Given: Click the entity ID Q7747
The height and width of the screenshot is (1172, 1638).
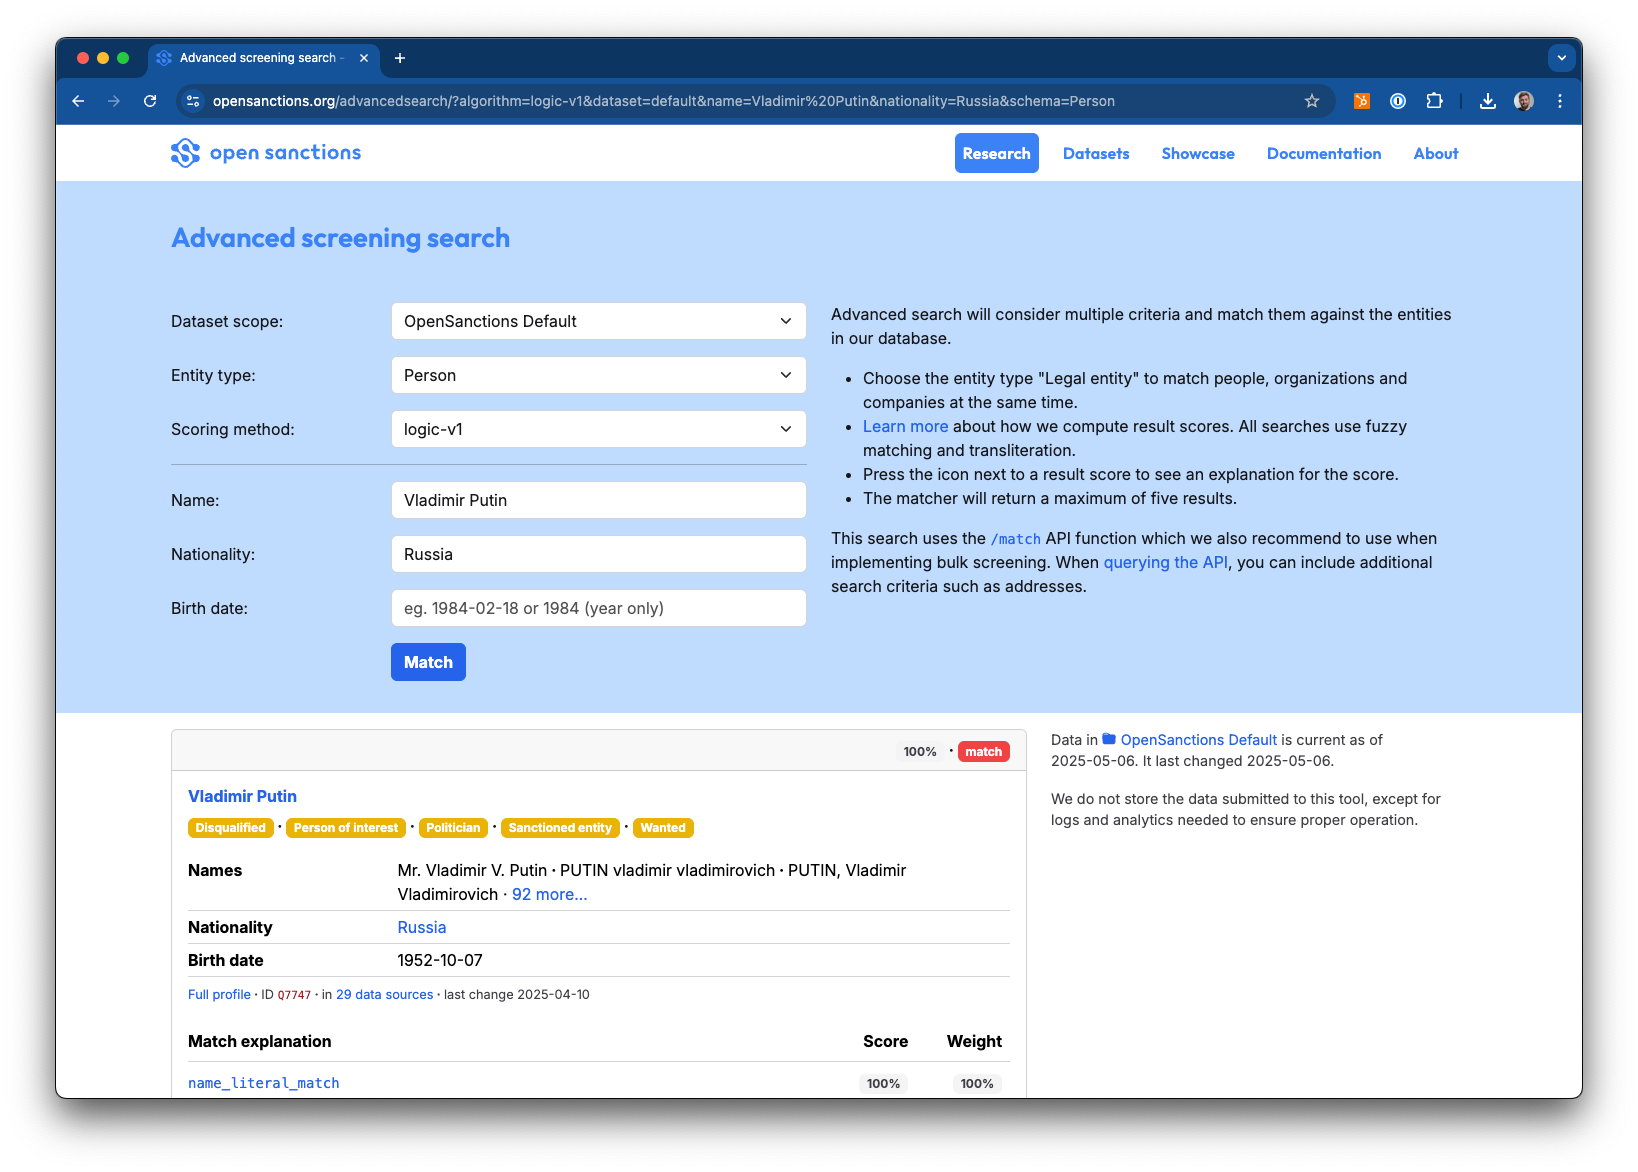Looking at the screenshot, I should click(294, 995).
